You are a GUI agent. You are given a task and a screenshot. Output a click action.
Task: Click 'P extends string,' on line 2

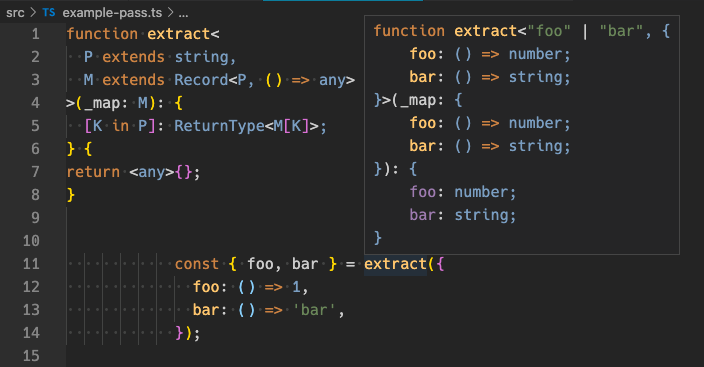click(160, 57)
